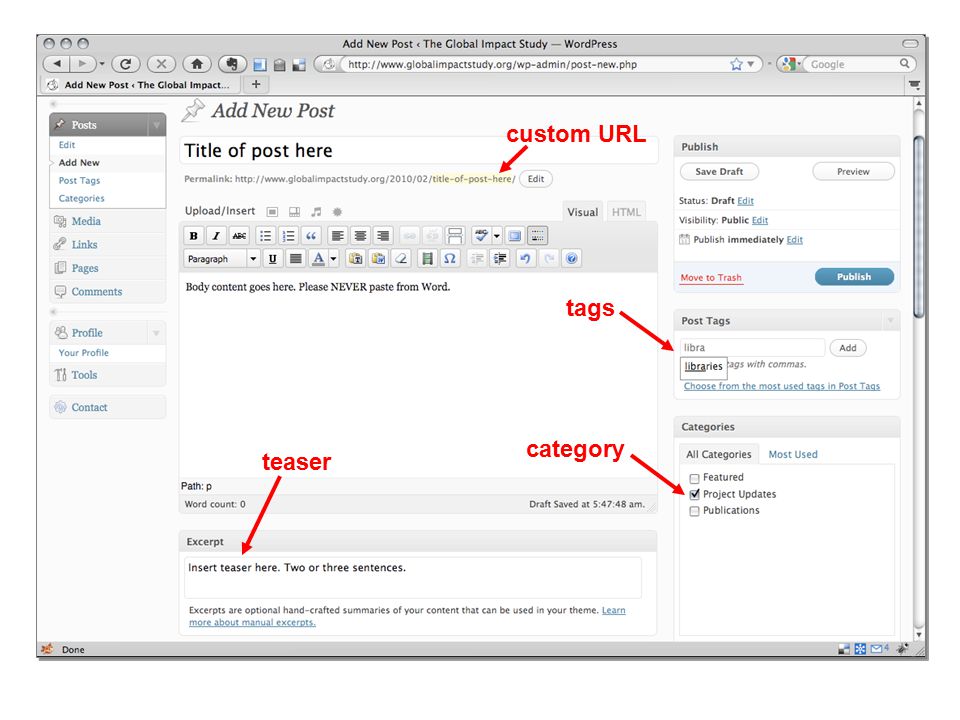The image size is (960, 720).
Task: Collapse the Profile menu with its arrow
Action: (156, 333)
